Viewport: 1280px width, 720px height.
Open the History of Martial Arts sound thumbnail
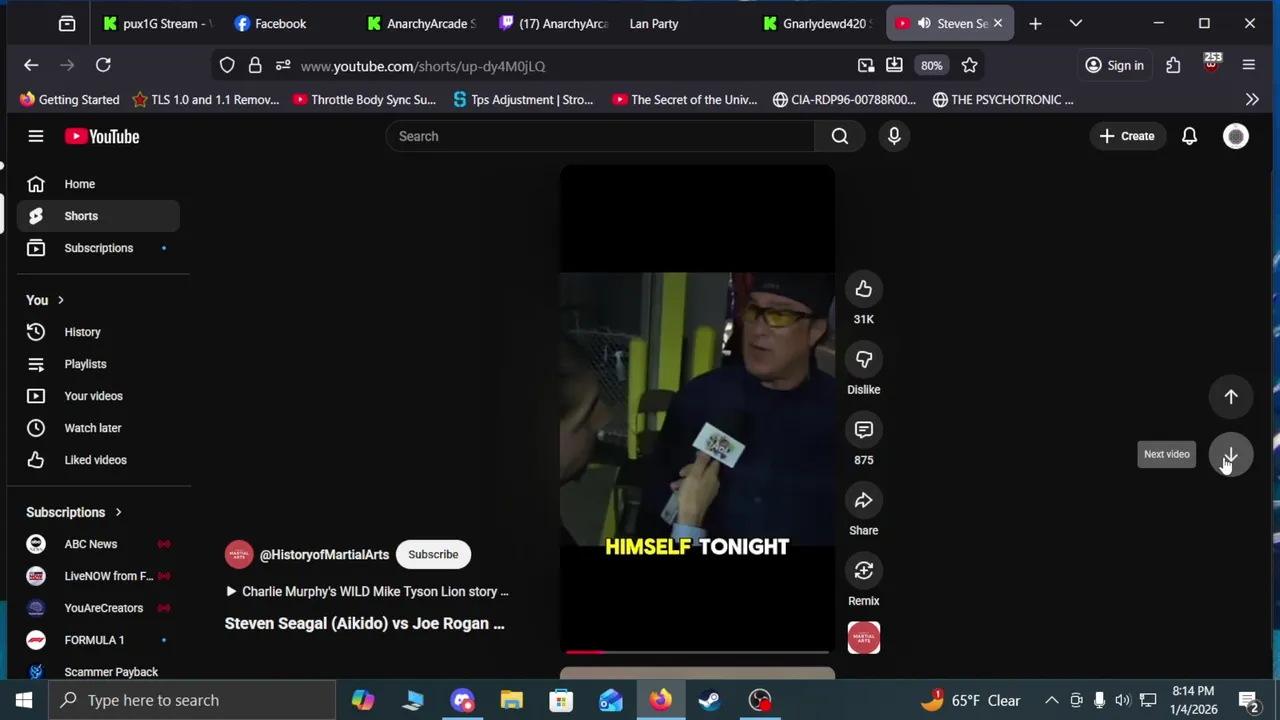[x=863, y=637]
